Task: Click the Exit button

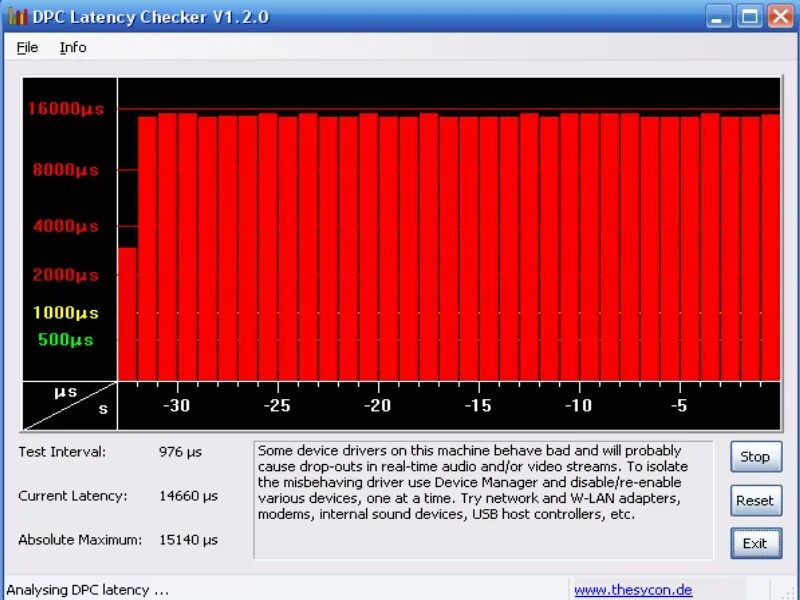Action: click(756, 543)
